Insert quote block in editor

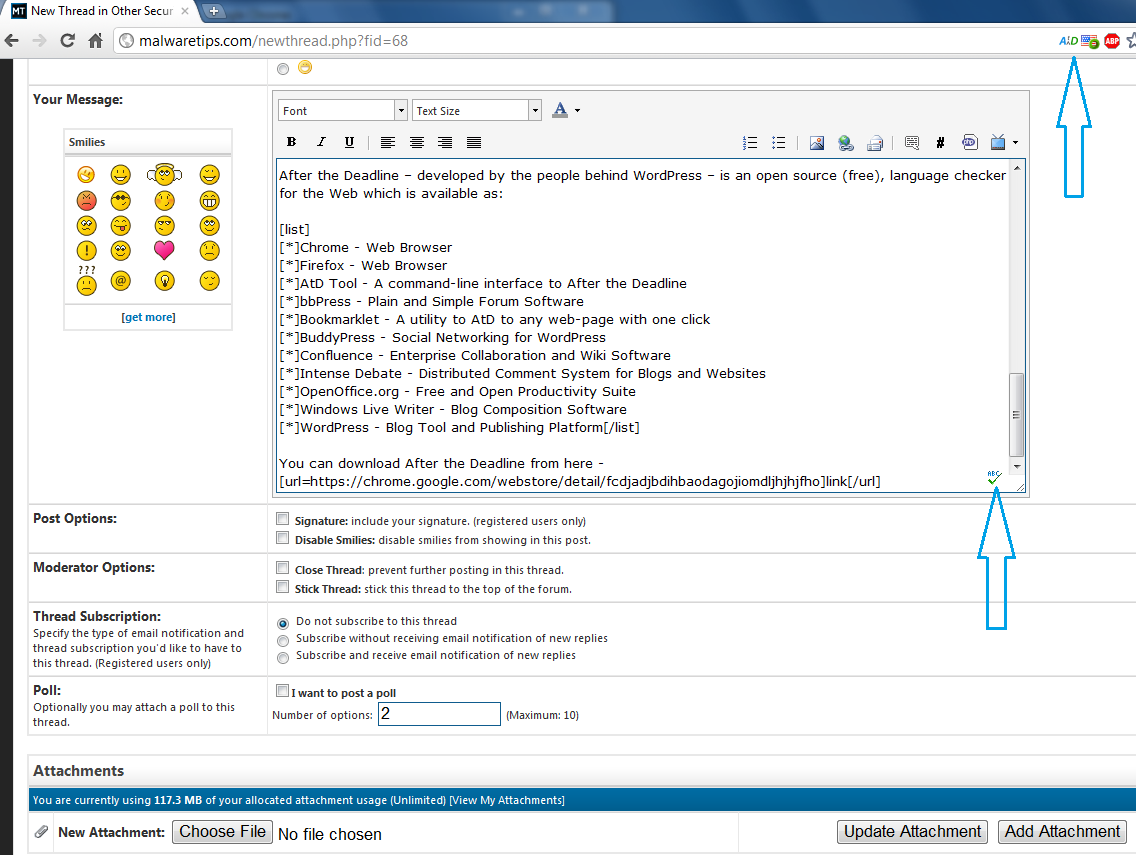pyautogui.click(x=912, y=143)
